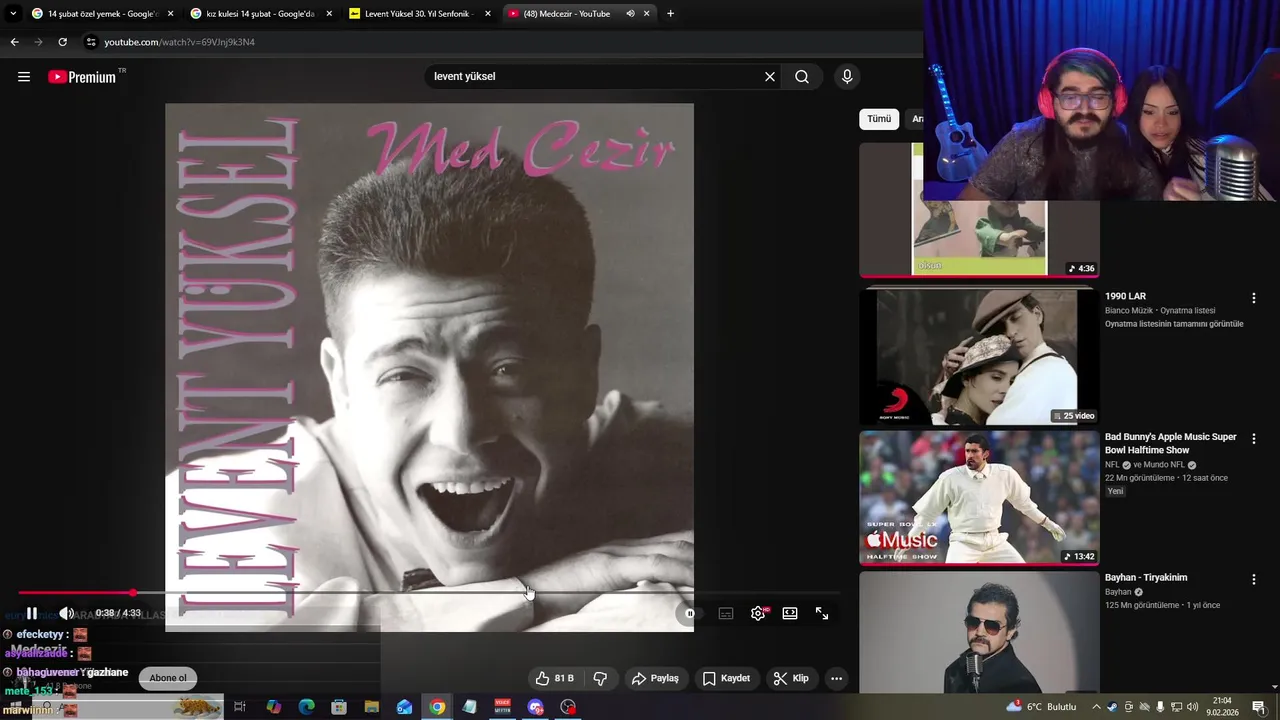Switch to kız kulesi 14 şubat tab
This screenshot has width=1280, height=720.
click(259, 14)
